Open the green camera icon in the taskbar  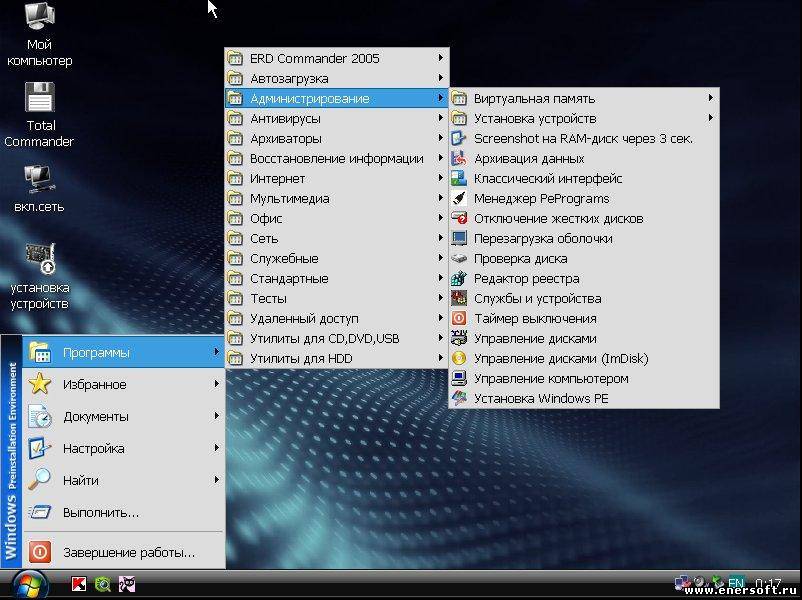tap(103, 584)
